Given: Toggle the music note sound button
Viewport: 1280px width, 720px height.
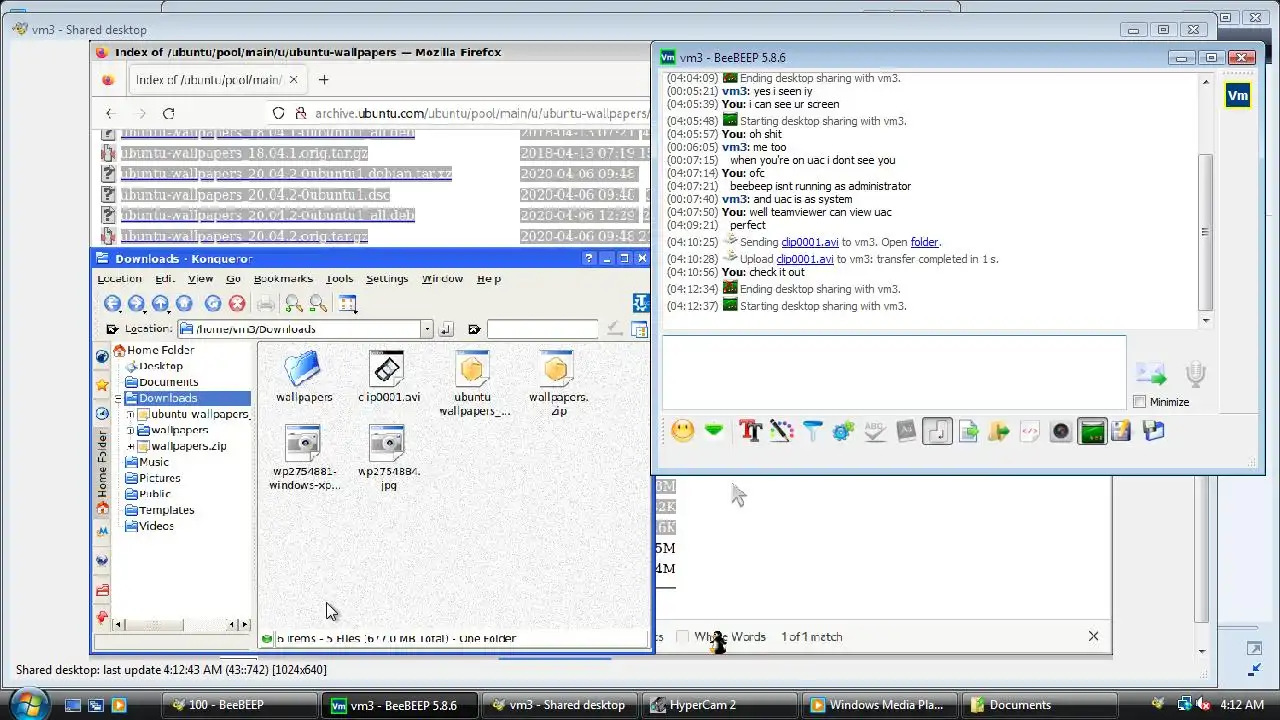Looking at the screenshot, I should pos(937,431).
